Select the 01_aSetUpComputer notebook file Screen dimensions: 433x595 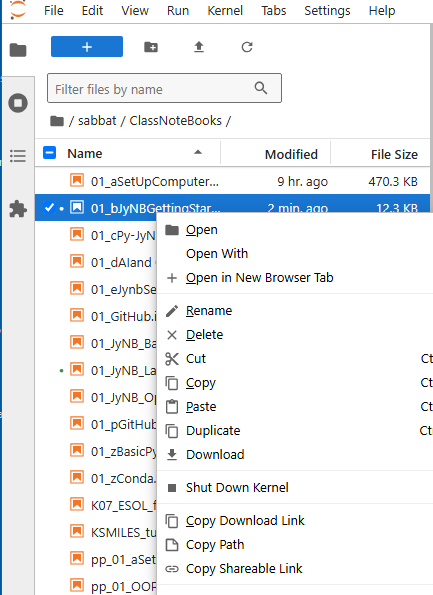click(x=232, y=181)
